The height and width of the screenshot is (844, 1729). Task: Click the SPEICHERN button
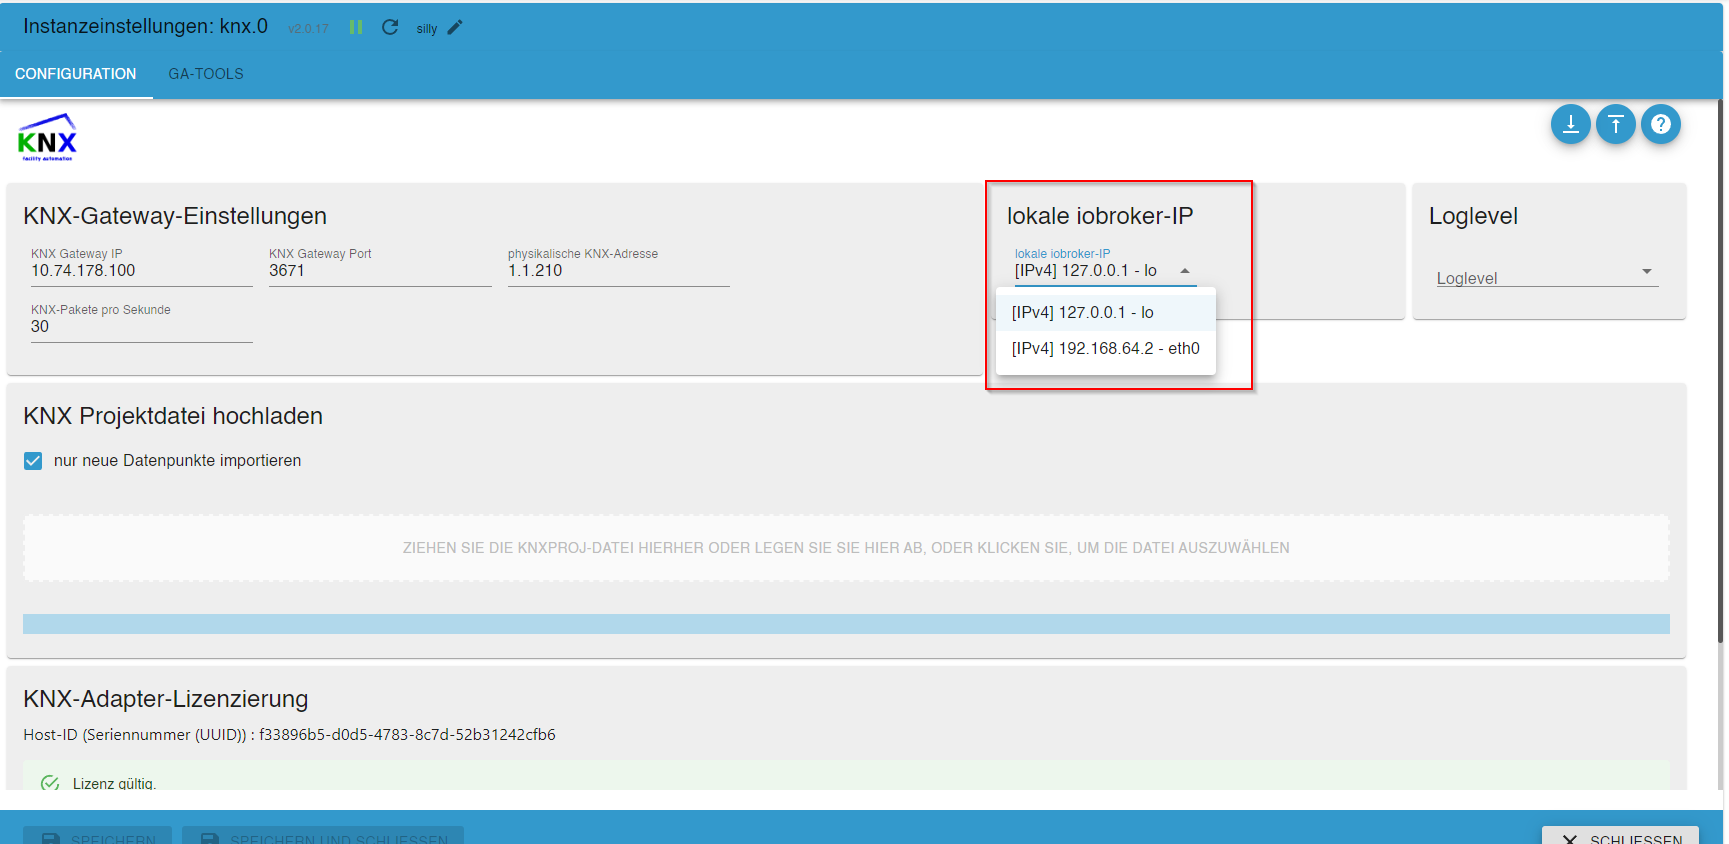(98, 836)
